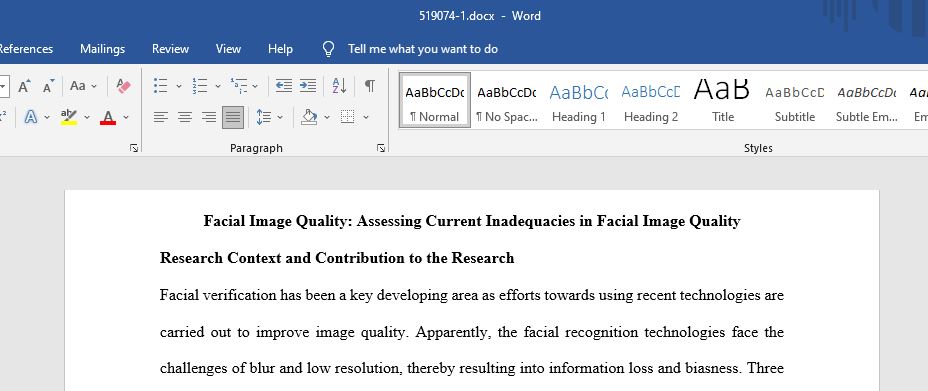Open multilevel list dropdown arrow
The image size is (928, 391).
pyautogui.click(x=255, y=86)
